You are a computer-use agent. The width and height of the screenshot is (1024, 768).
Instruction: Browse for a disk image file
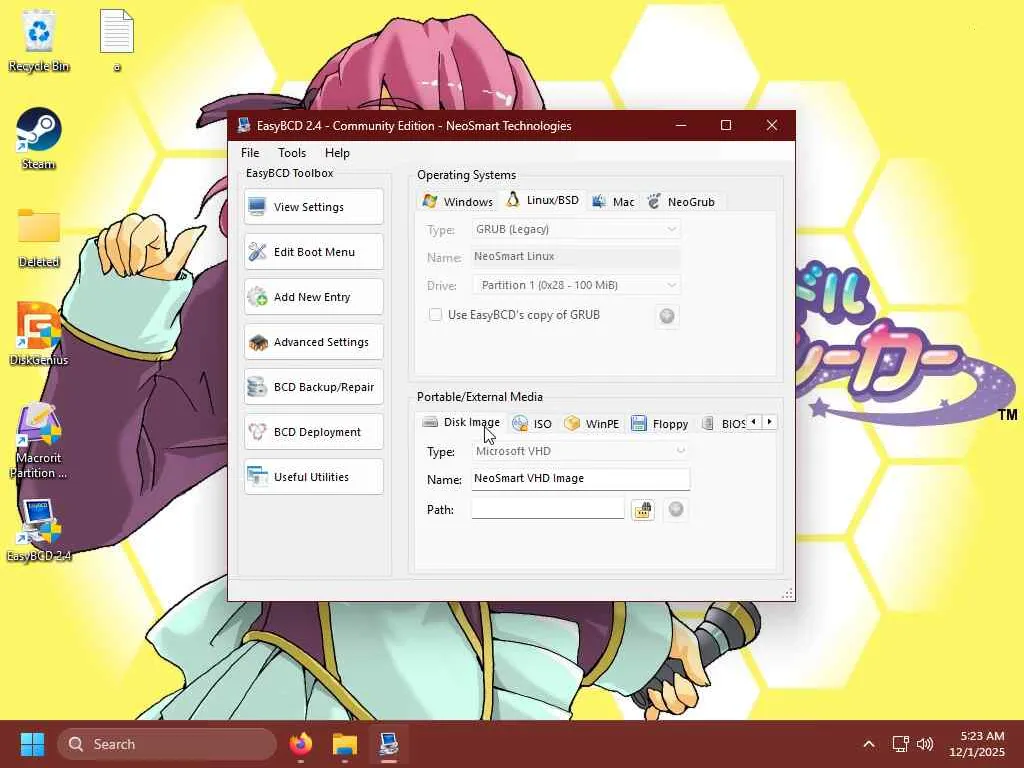tap(643, 509)
